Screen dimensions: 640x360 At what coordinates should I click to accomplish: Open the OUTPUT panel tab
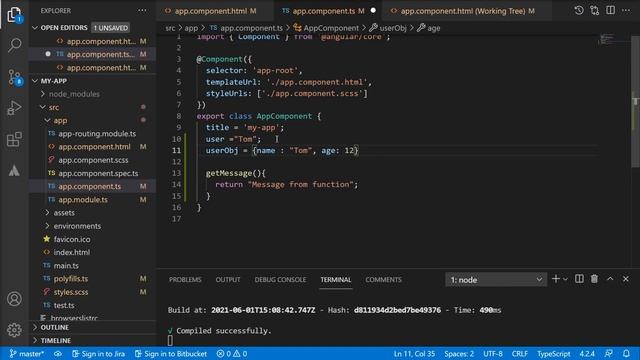pos(228,280)
